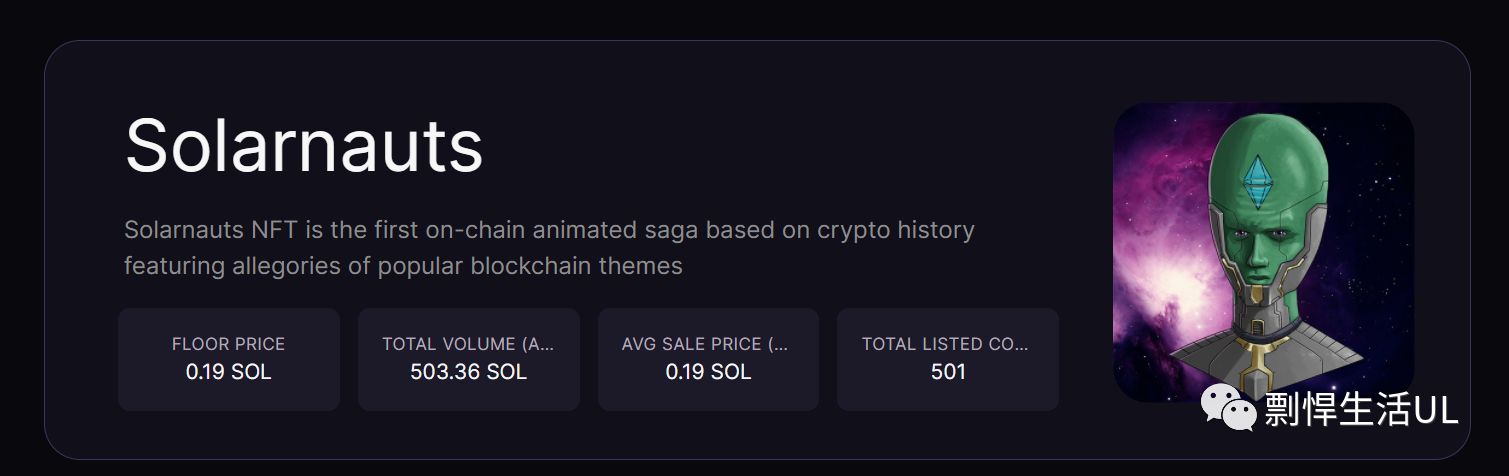This screenshot has width=1509, height=476.
Task: Click the first line of the Solarnauts description
Action: click(549, 231)
